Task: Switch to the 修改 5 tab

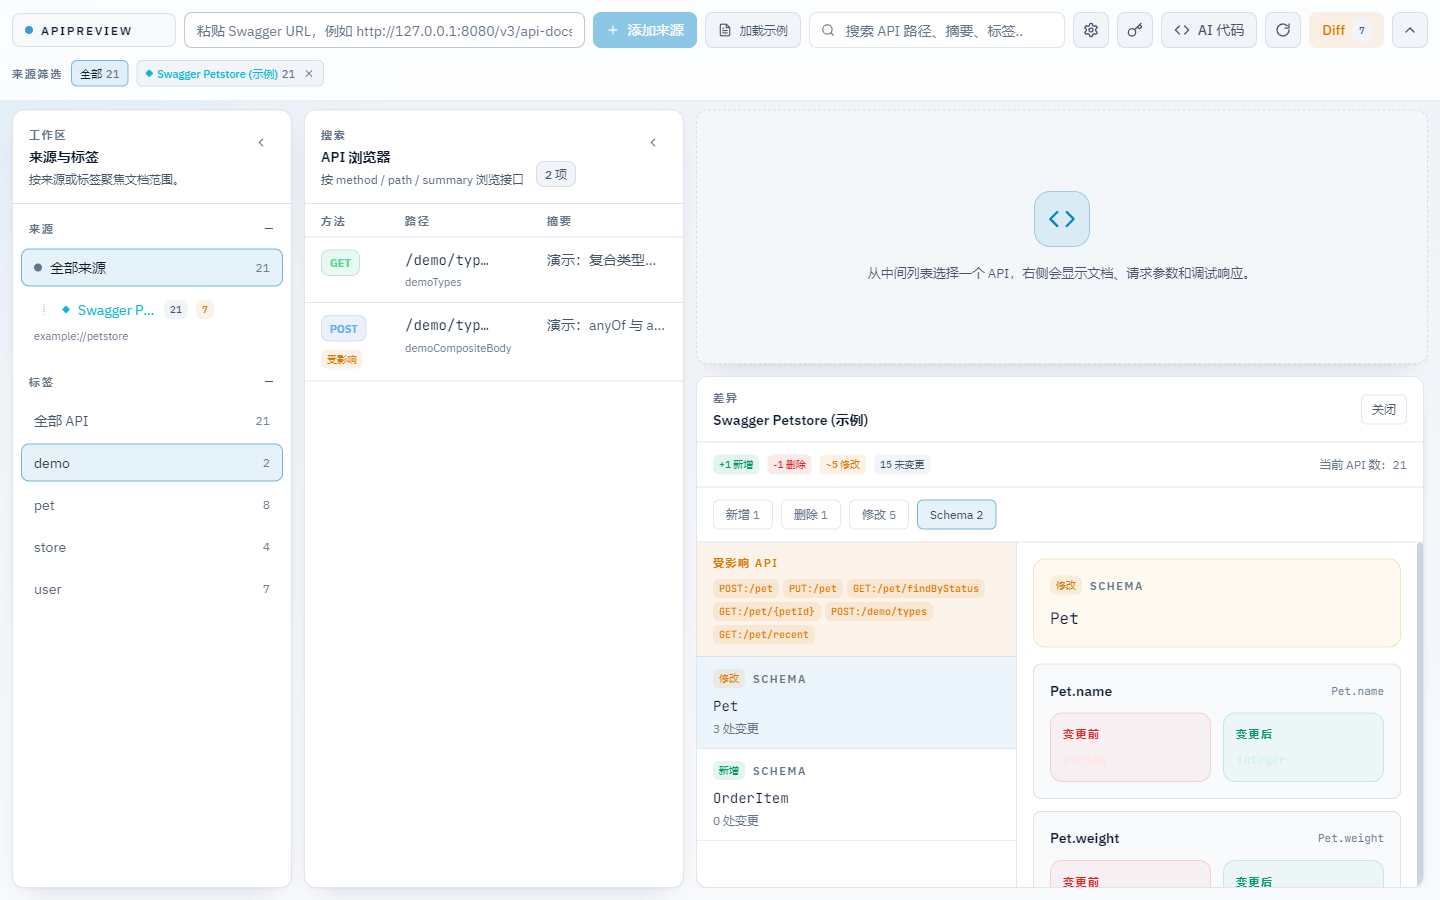Action: pos(879,515)
